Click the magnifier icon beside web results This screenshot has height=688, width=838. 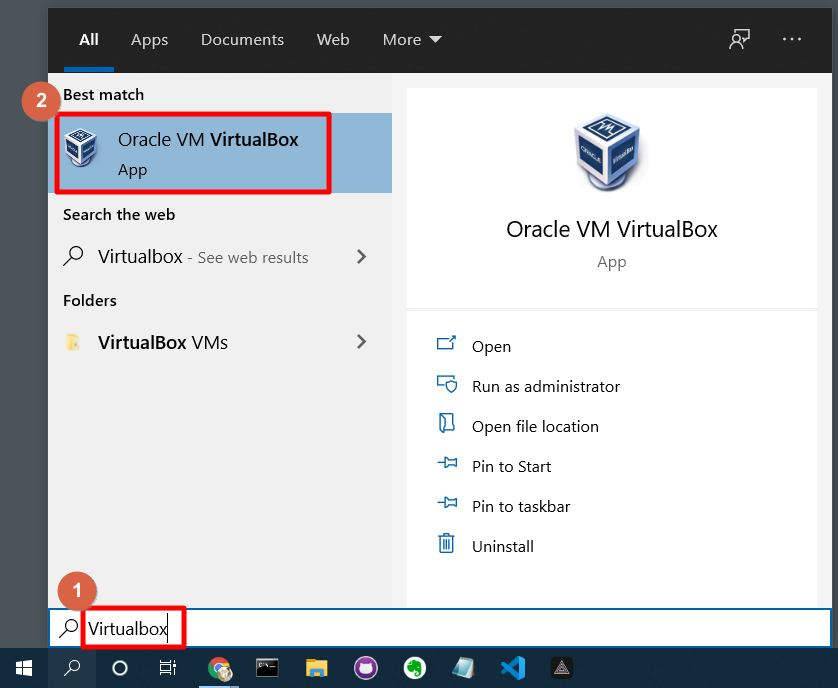pyautogui.click(x=73, y=256)
